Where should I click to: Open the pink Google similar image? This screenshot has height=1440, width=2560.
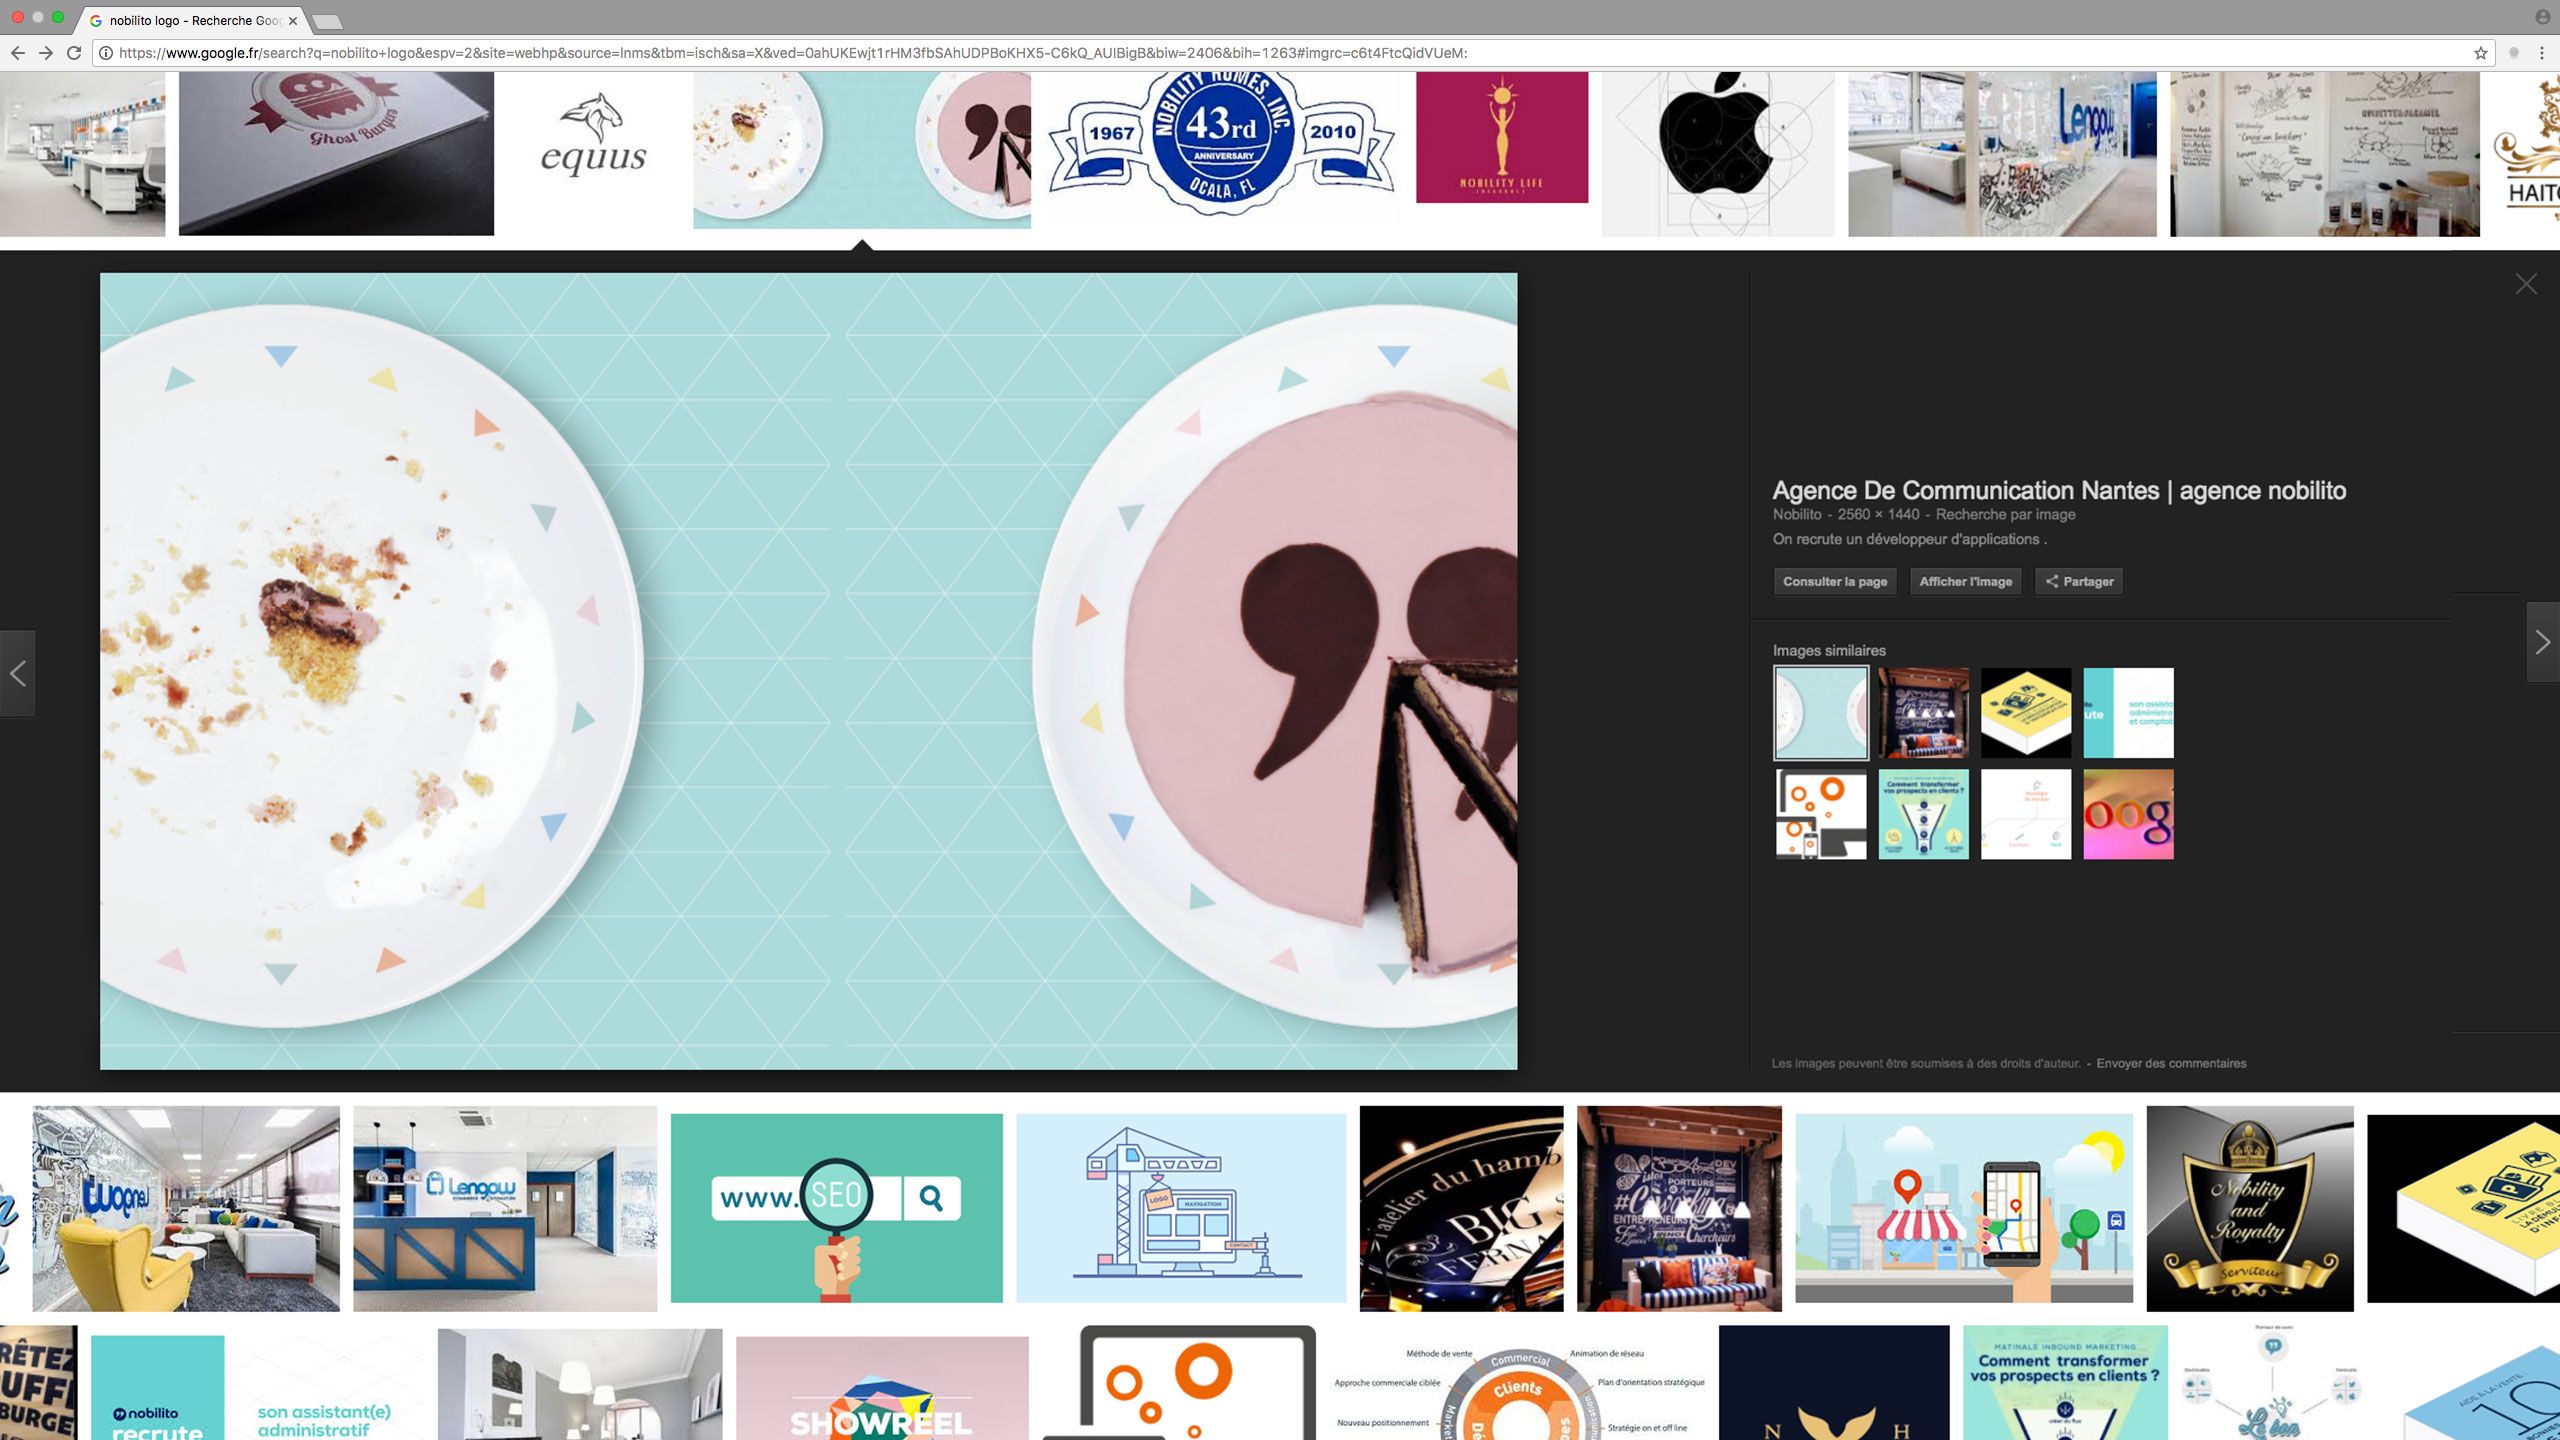(x=2128, y=814)
